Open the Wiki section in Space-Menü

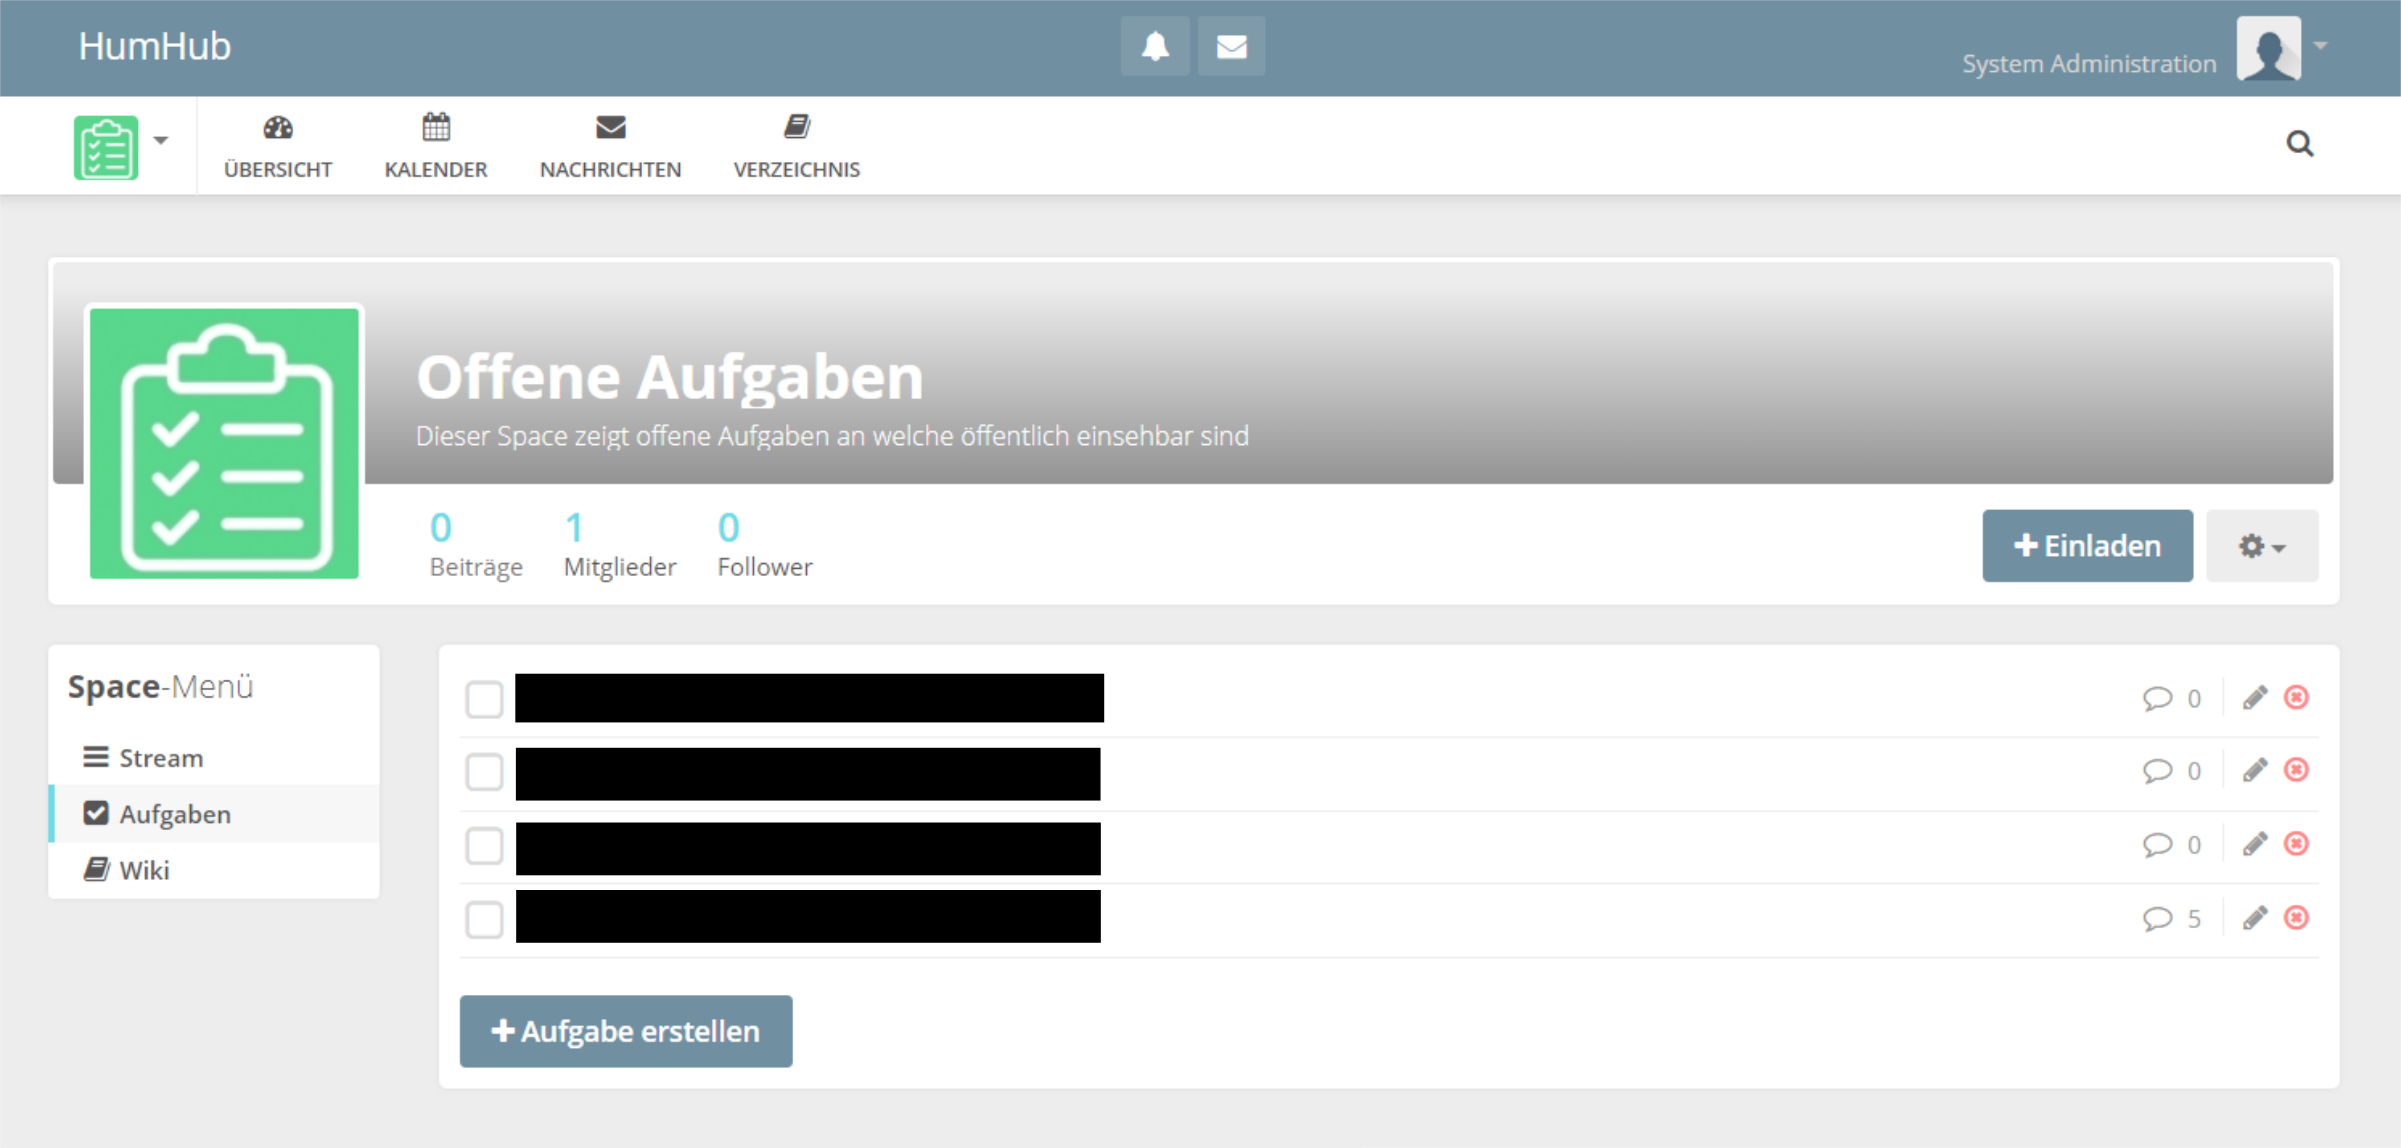[146, 868]
